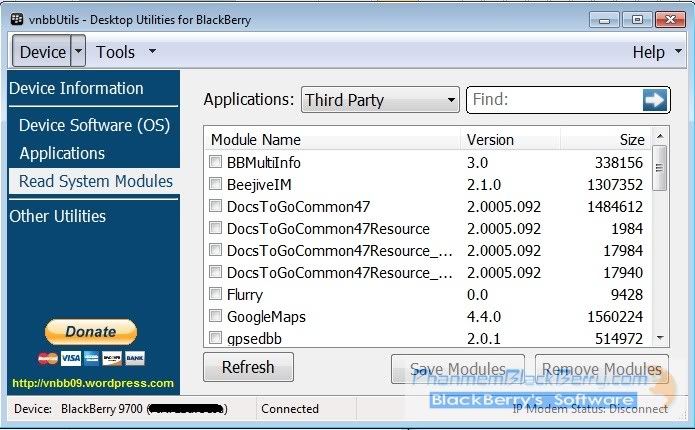Tick the gpsedbb checkbox
Viewport: 695px width, 430px height.
click(215, 338)
